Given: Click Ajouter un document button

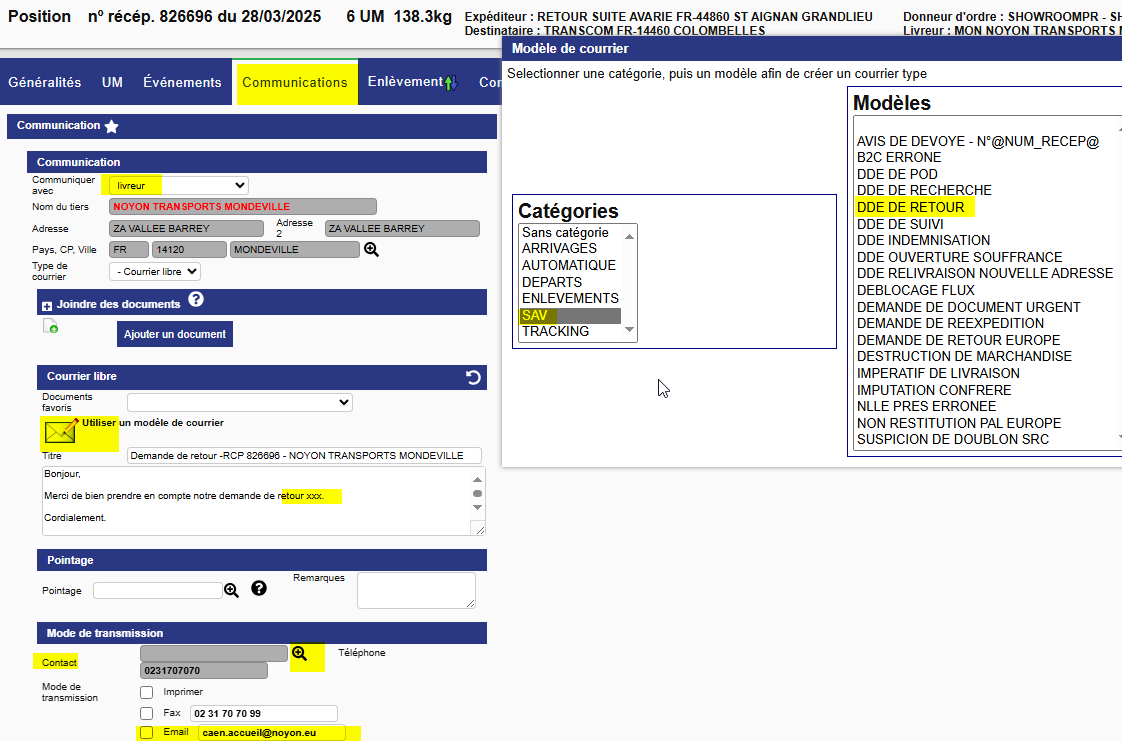Looking at the screenshot, I should [175, 334].
